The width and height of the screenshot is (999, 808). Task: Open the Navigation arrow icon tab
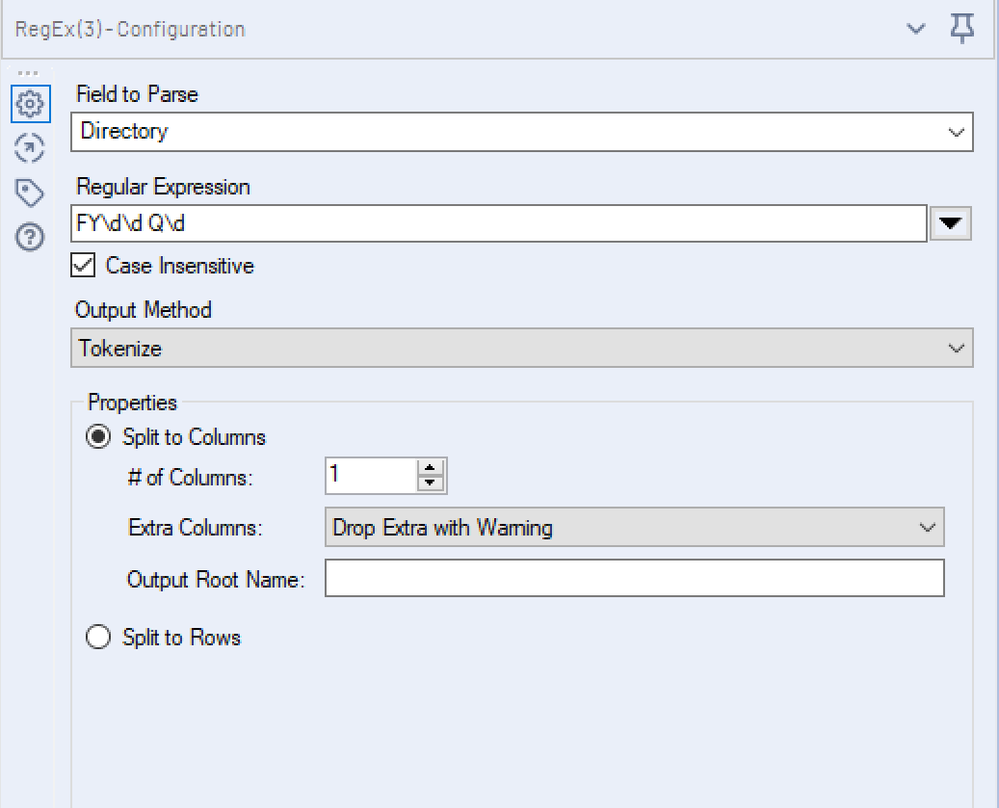(x=30, y=149)
